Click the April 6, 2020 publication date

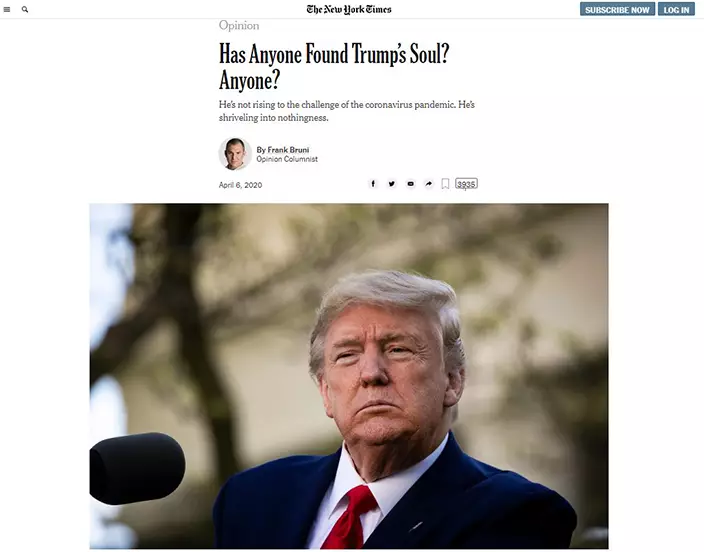(240, 185)
